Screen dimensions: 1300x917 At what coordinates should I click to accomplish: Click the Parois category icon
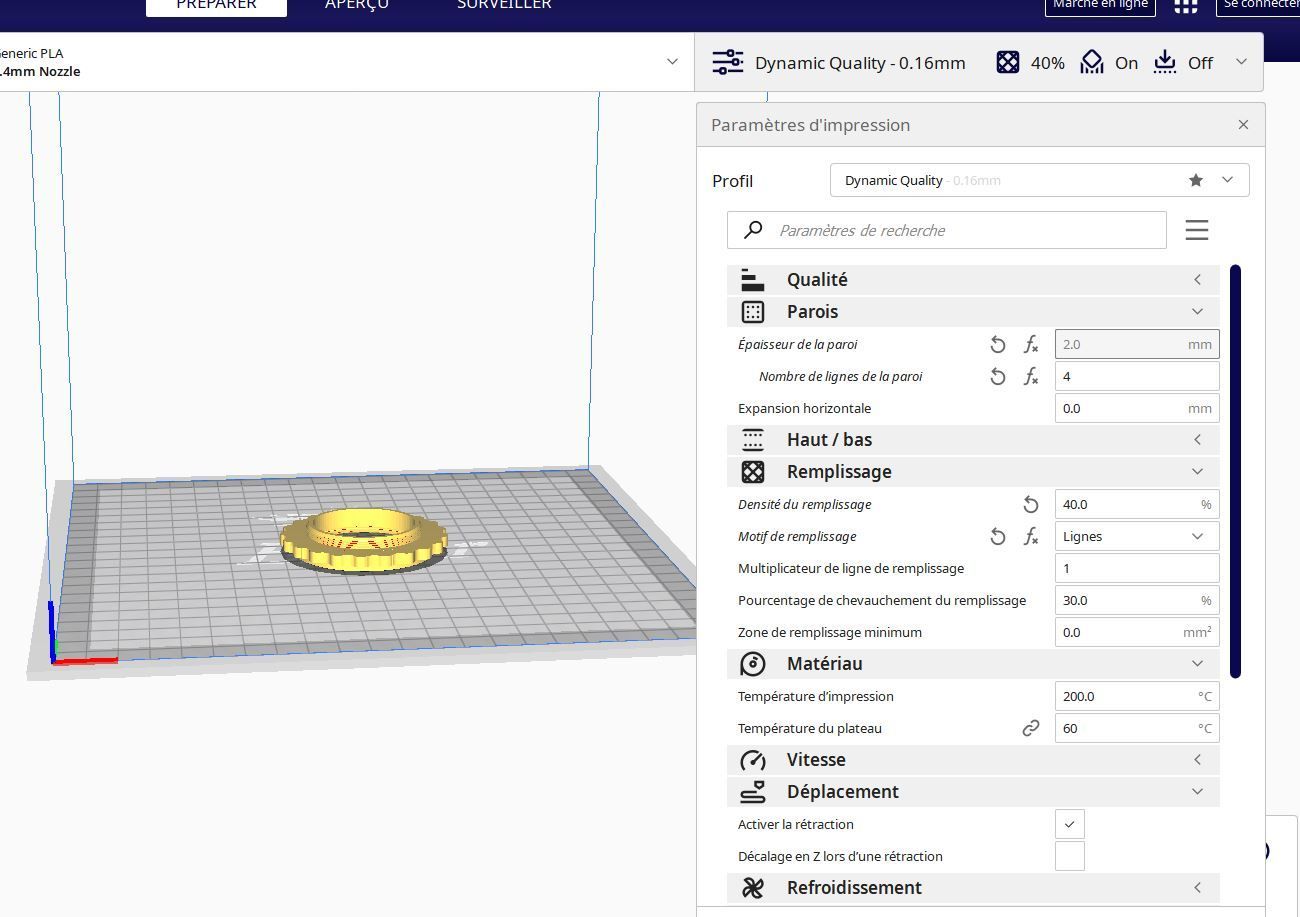point(753,312)
